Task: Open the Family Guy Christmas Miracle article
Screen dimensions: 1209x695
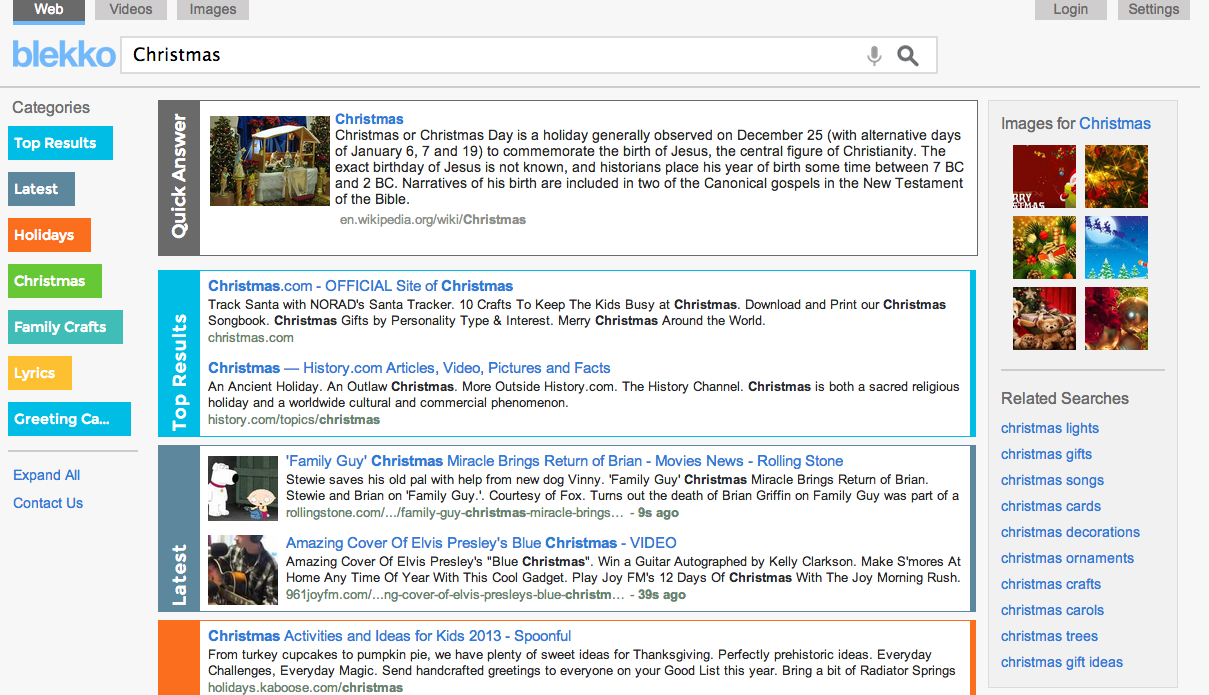Action: click(x=565, y=461)
